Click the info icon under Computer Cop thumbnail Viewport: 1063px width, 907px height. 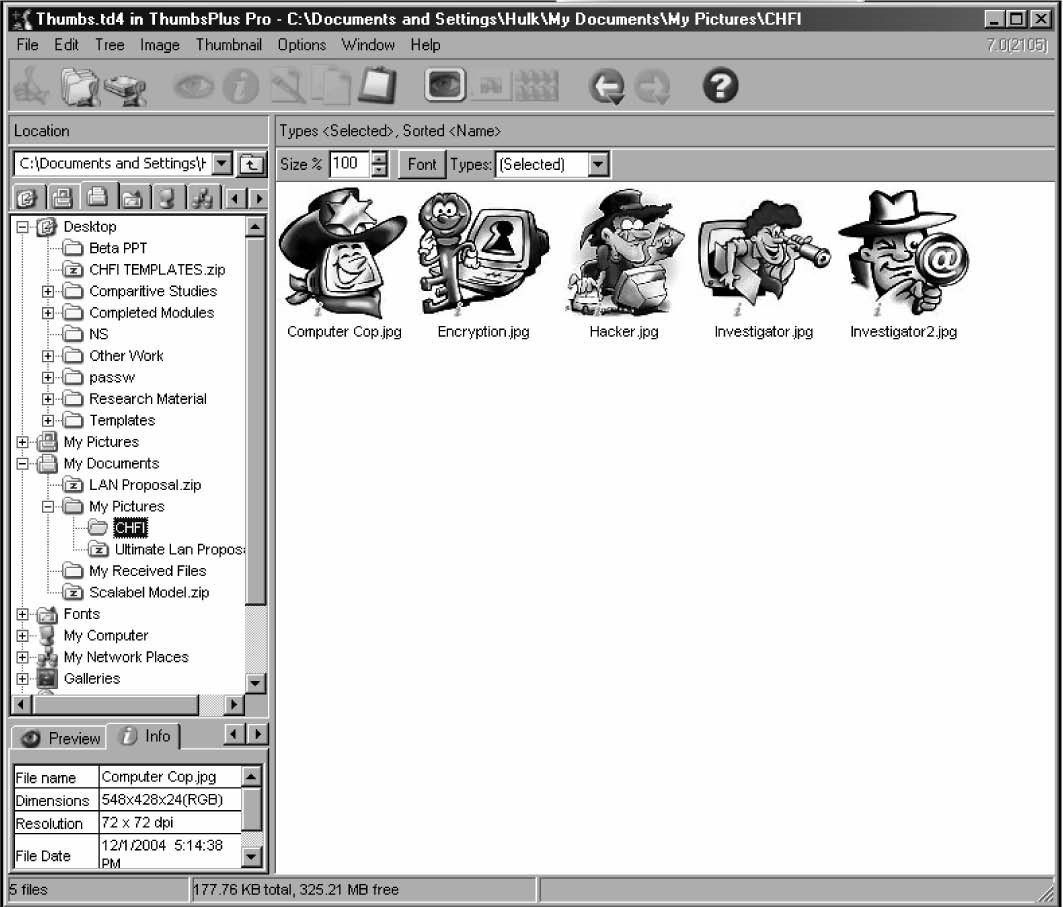pyautogui.click(x=316, y=310)
